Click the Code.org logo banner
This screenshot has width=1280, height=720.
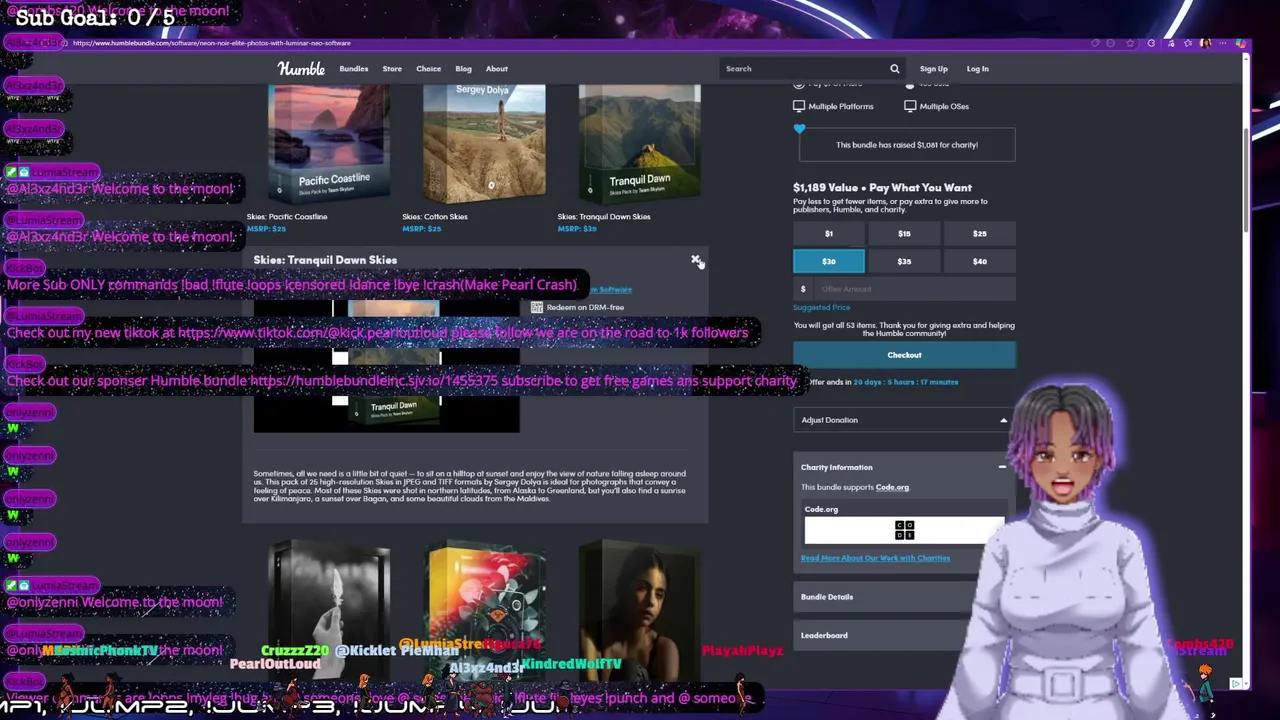coord(904,530)
